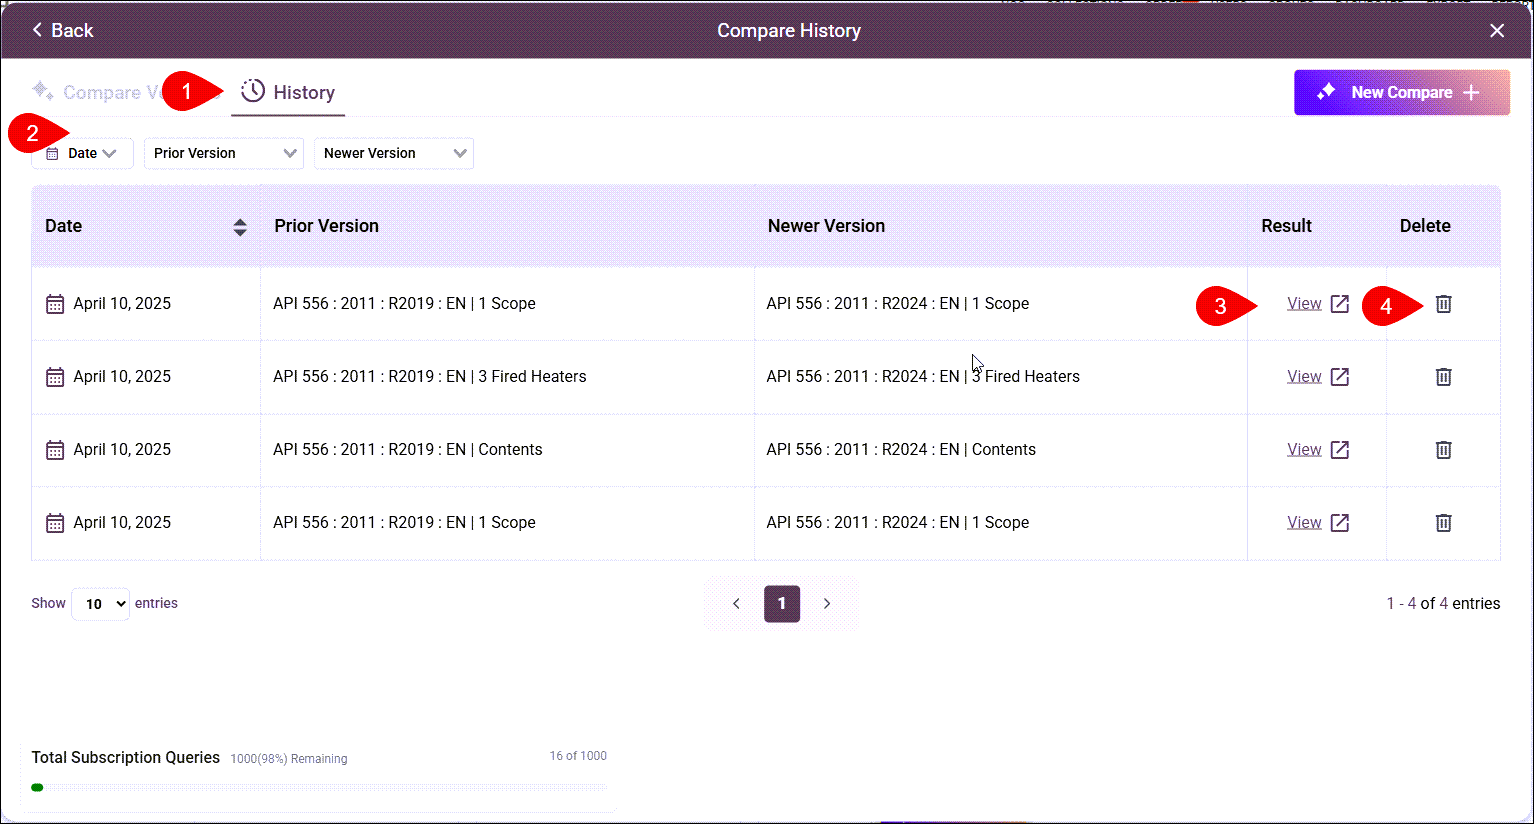
Task: Start a New Compare
Action: pos(1402,92)
